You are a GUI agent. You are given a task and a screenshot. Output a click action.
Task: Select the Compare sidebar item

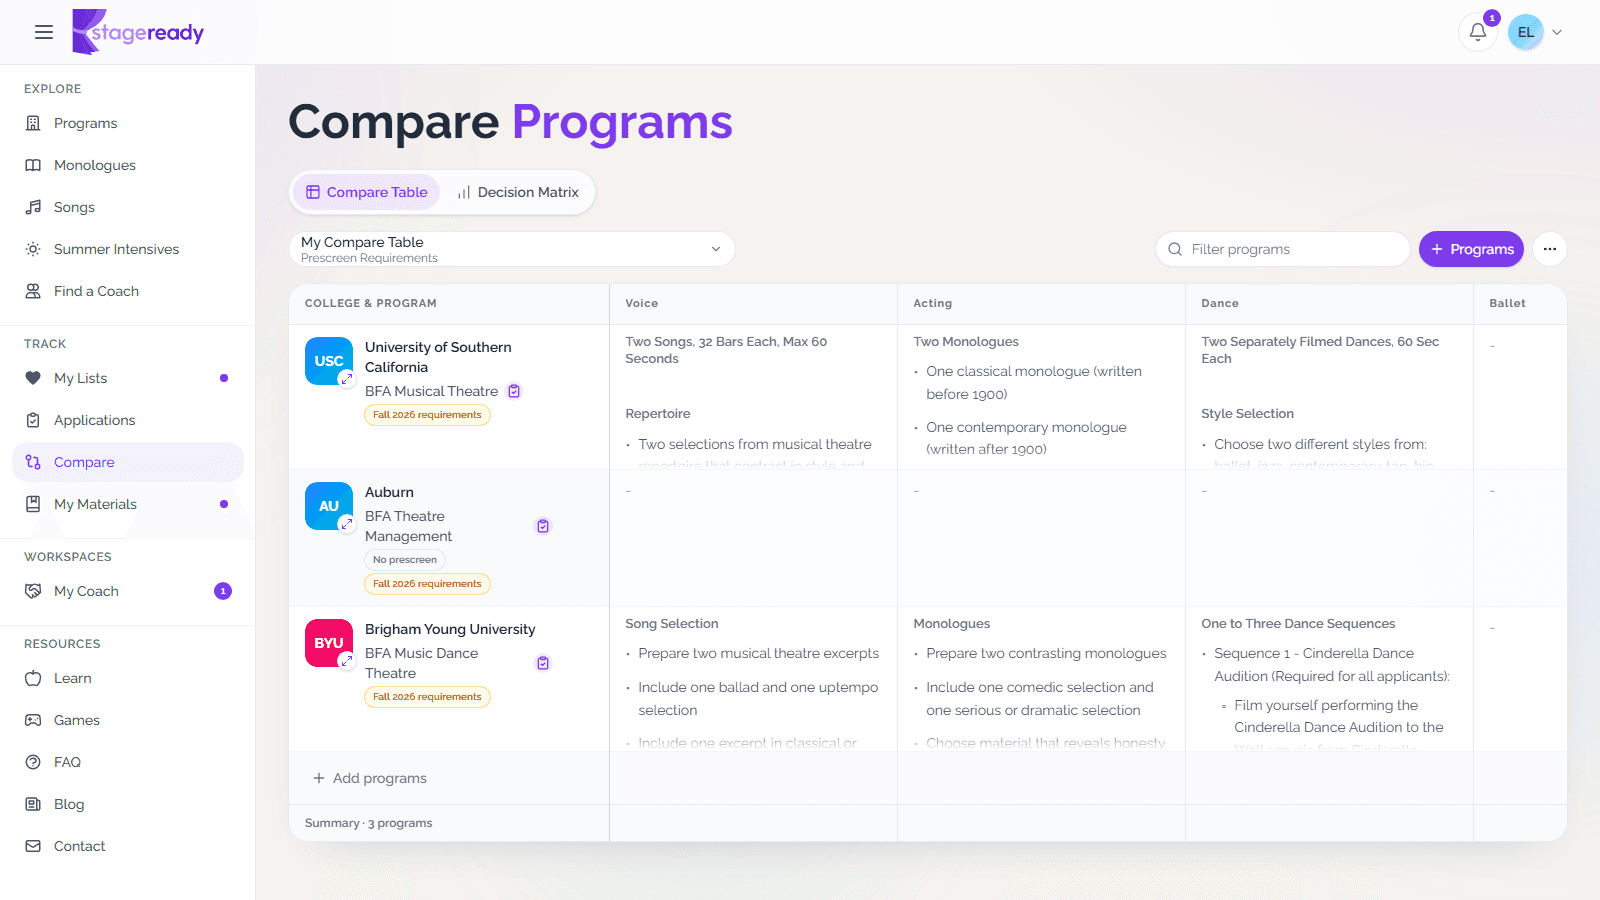point(128,462)
